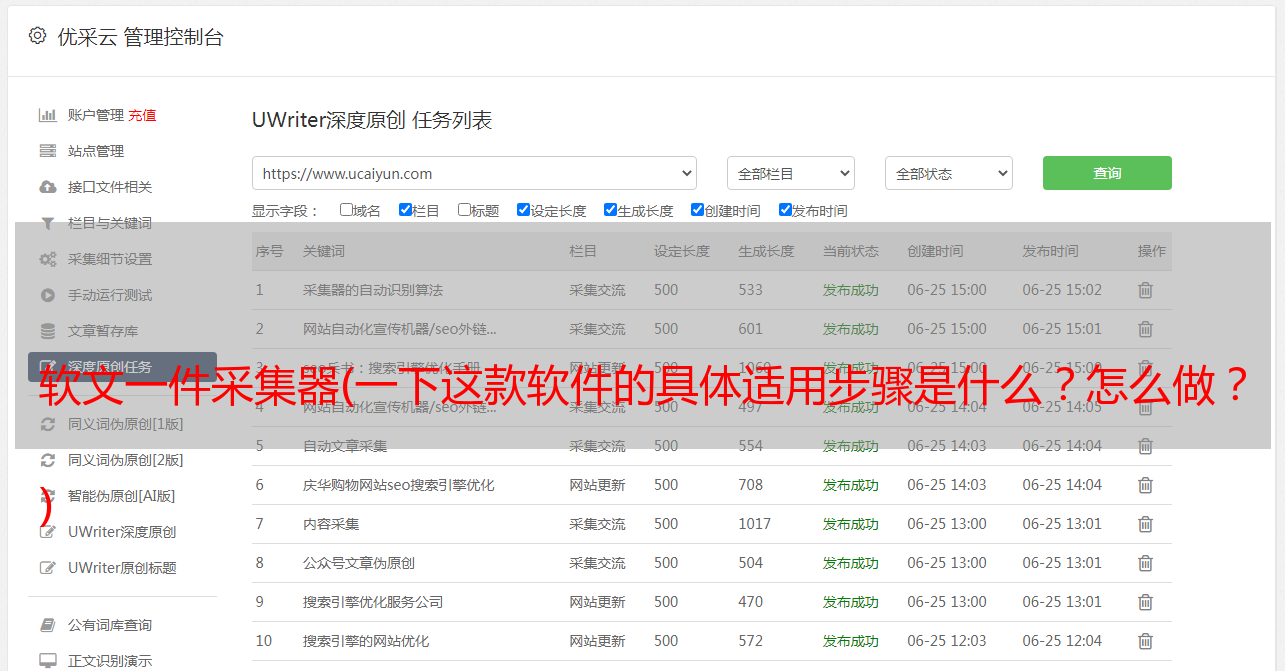This screenshot has width=1285, height=671.
Task: Click 发布成功 status in row 10
Action: pyautogui.click(x=851, y=641)
